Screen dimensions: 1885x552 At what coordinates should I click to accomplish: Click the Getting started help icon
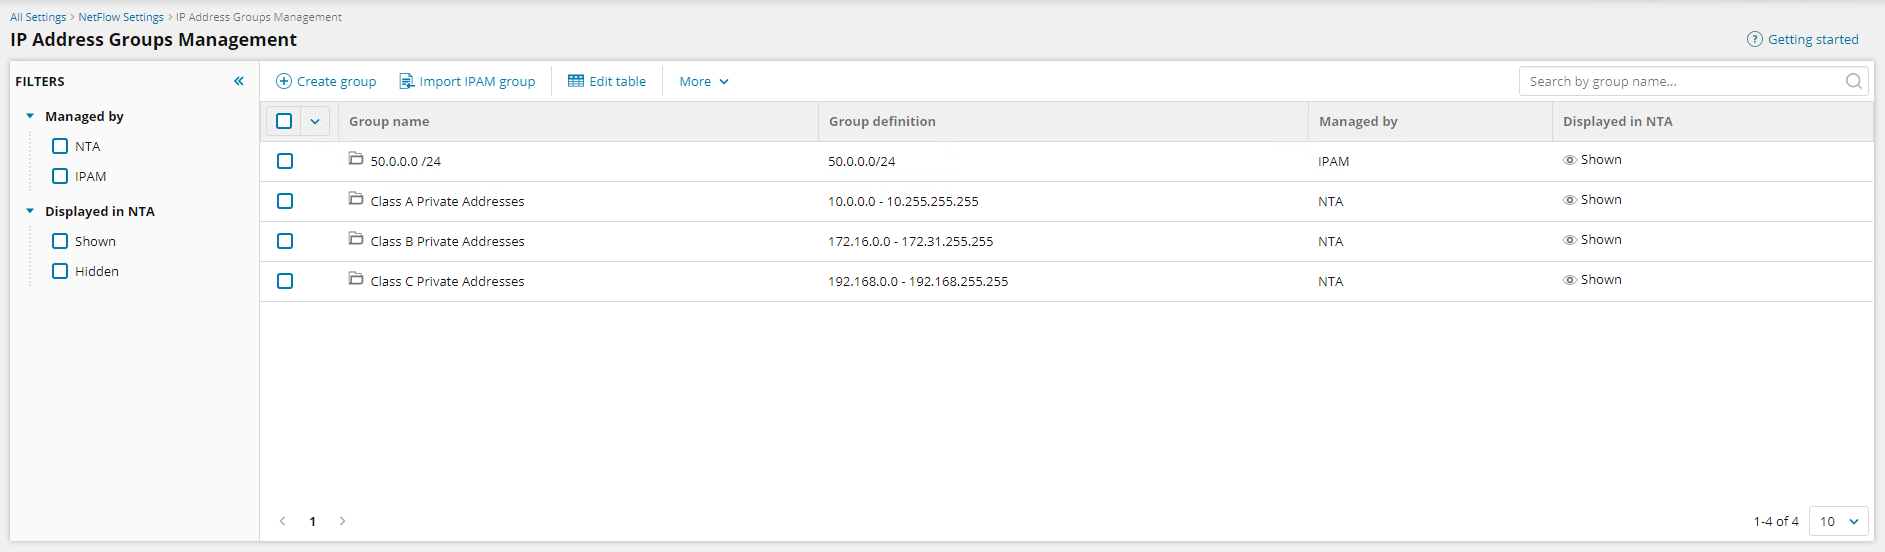tap(1754, 39)
